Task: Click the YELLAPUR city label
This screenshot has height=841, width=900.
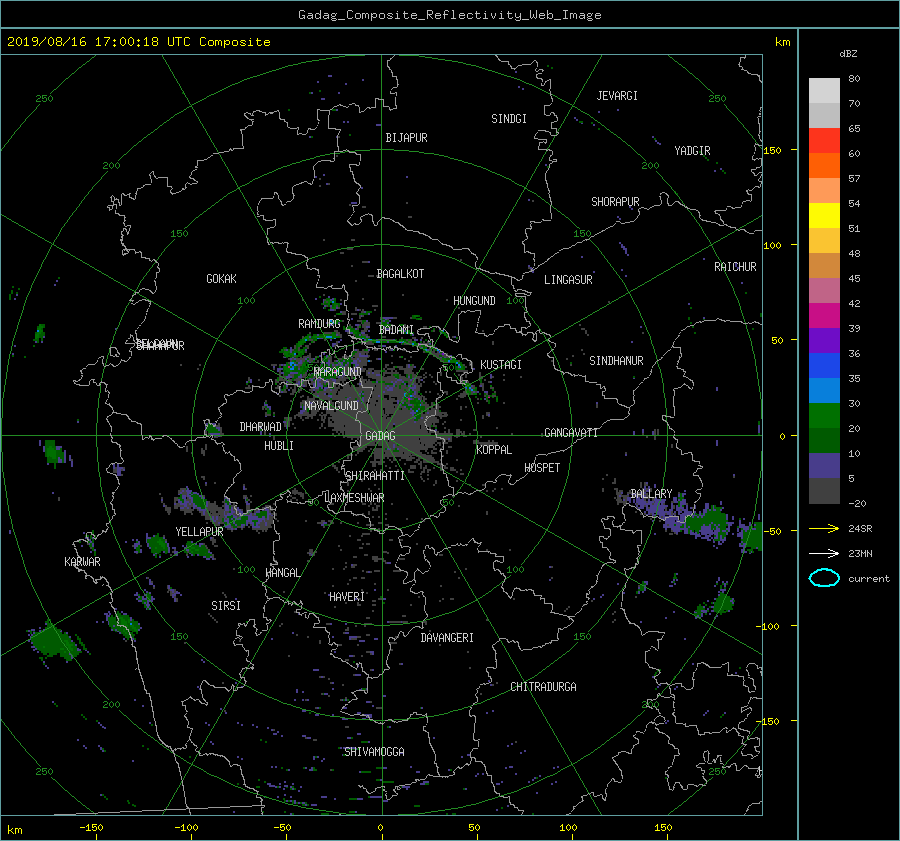Action: [x=199, y=532]
